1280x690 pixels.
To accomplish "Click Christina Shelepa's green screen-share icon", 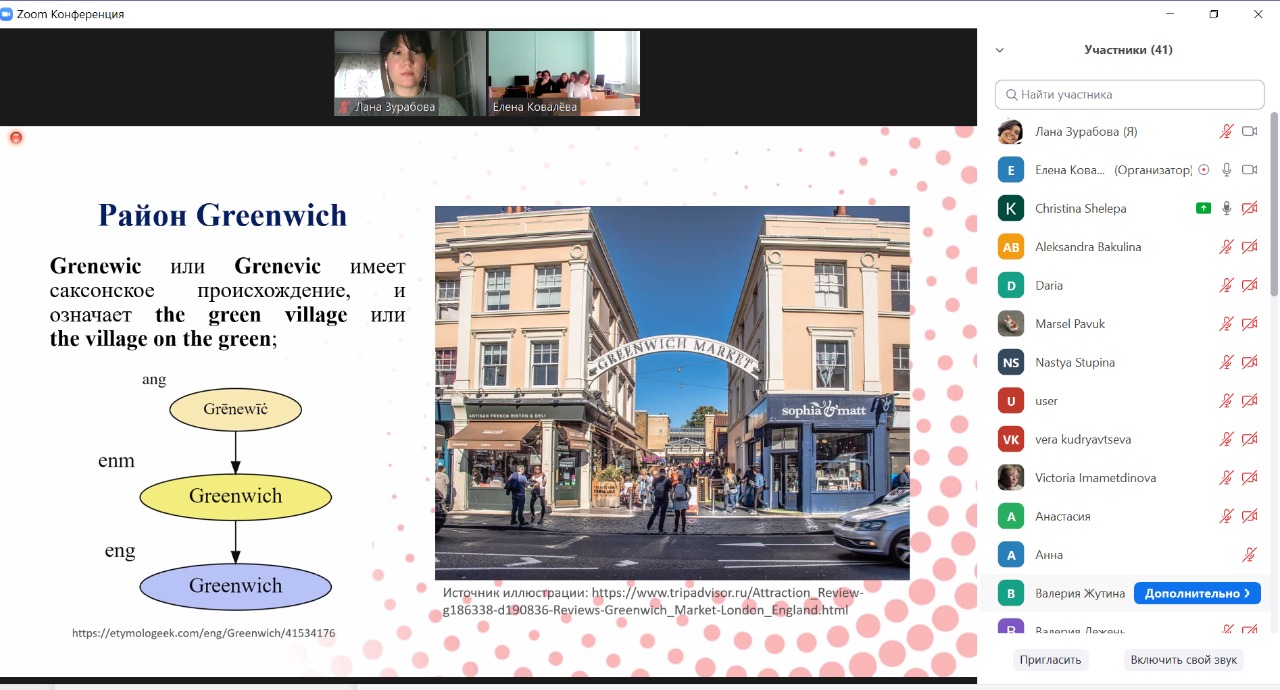I will click(1204, 208).
